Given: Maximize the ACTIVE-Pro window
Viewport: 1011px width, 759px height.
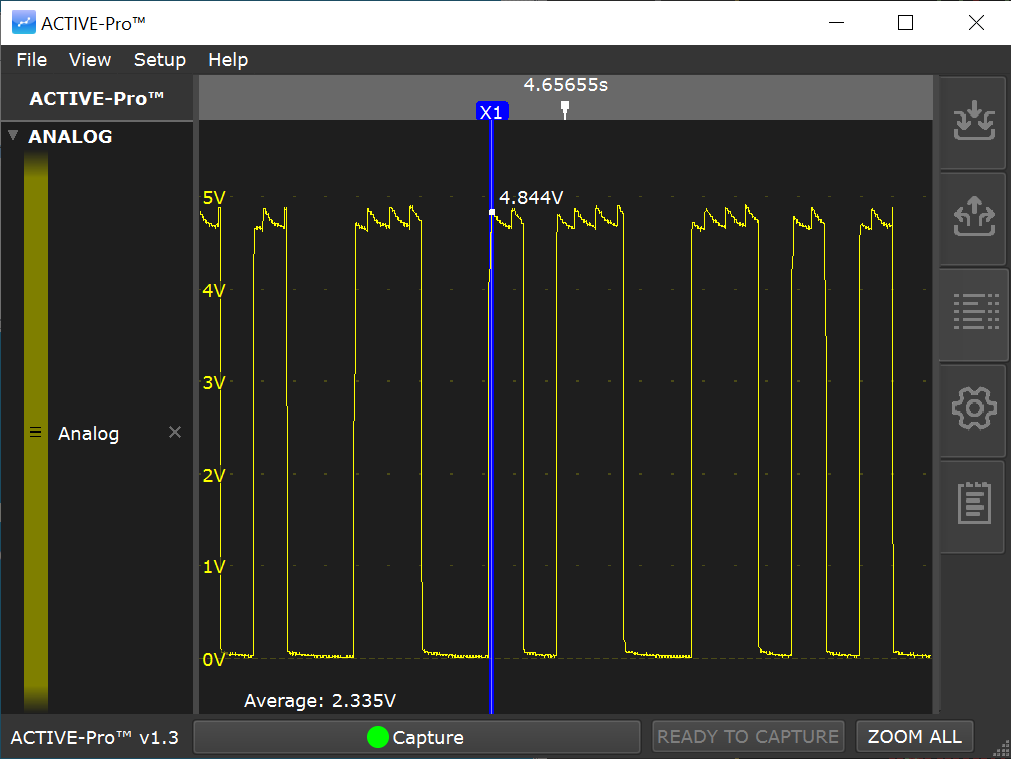Looking at the screenshot, I should coord(905,23).
